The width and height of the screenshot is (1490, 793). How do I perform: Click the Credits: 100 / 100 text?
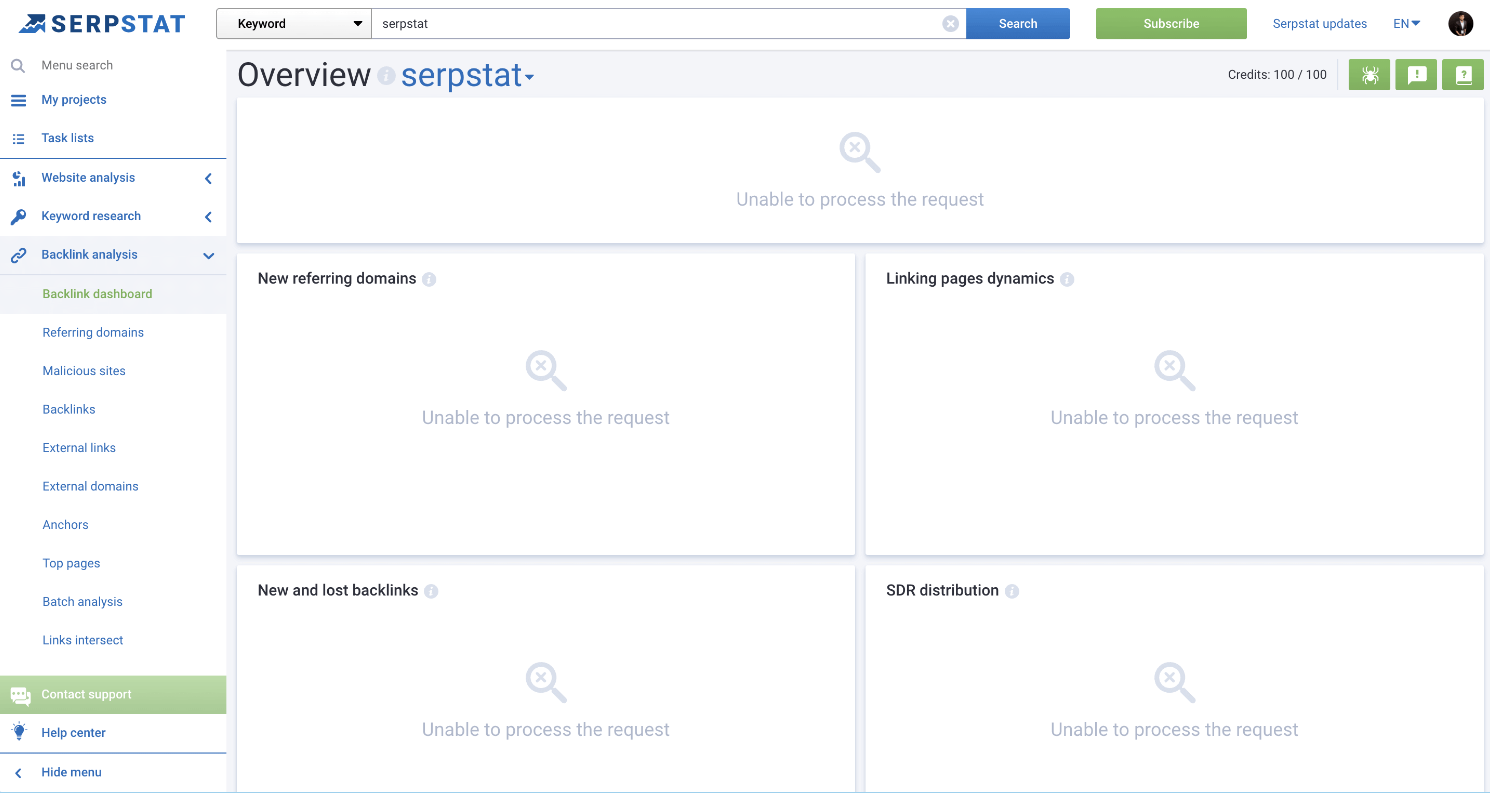tap(1277, 75)
